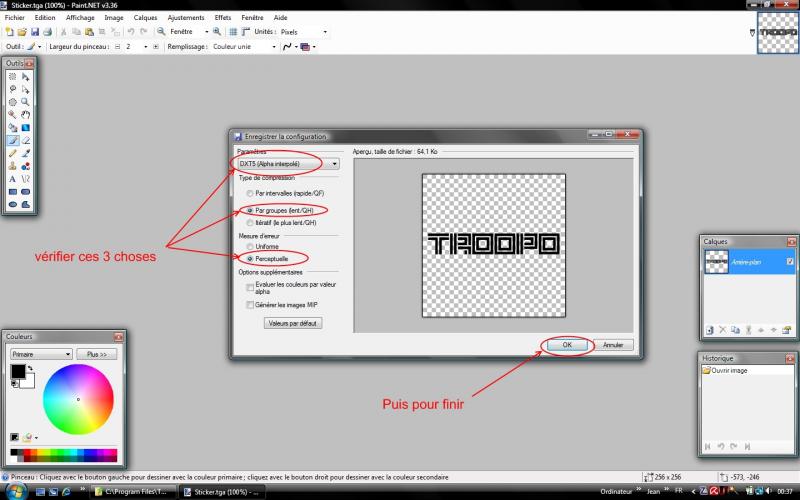Image resolution: width=800 pixels, height=500 pixels.
Task: Select the Paint Bucket tool
Action: click(13, 128)
